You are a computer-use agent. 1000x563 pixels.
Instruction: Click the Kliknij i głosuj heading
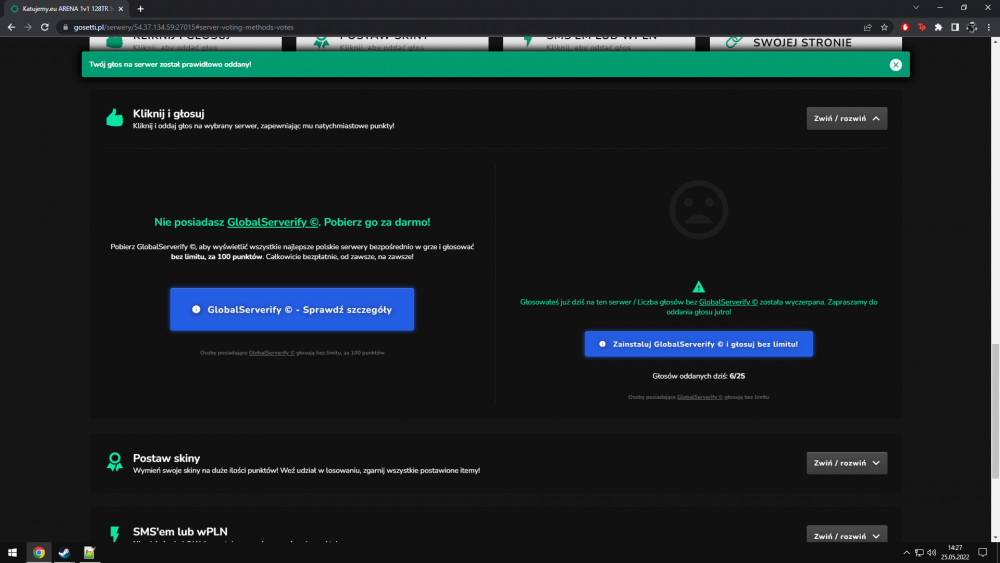[x=168, y=113]
